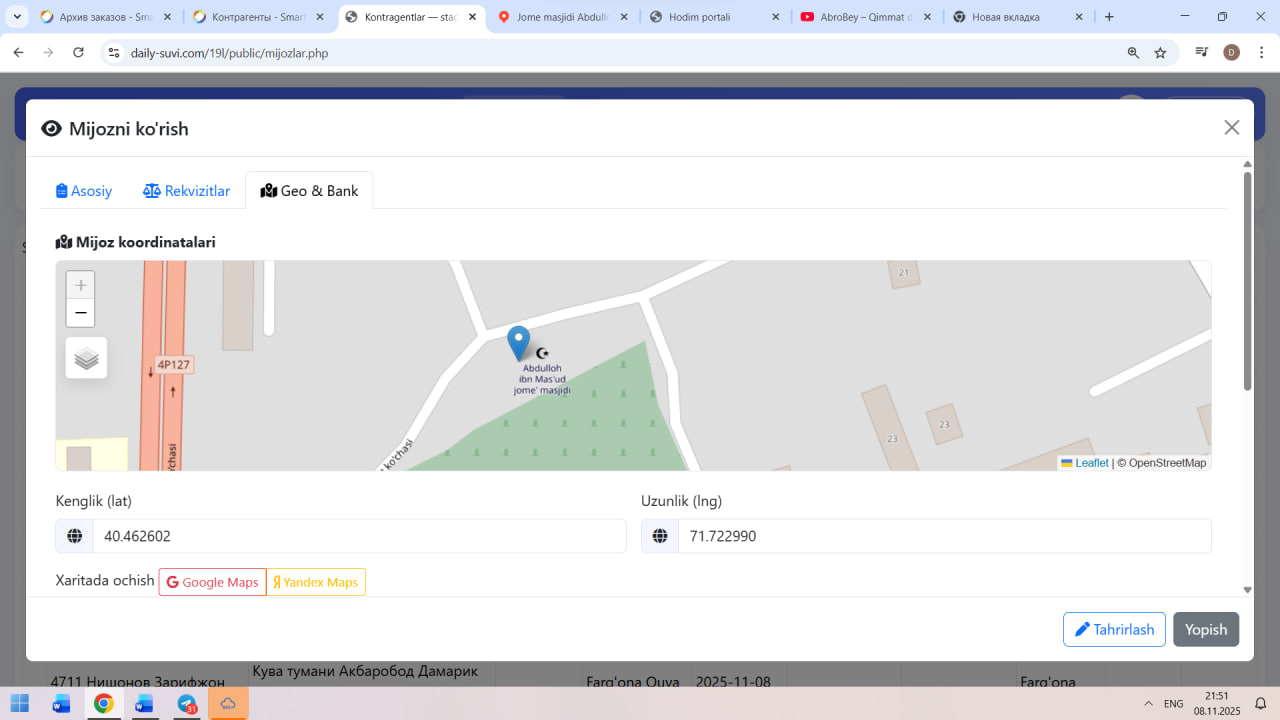Open a new browser tab
The height and width of the screenshot is (720, 1280).
pyautogui.click(x=1109, y=17)
